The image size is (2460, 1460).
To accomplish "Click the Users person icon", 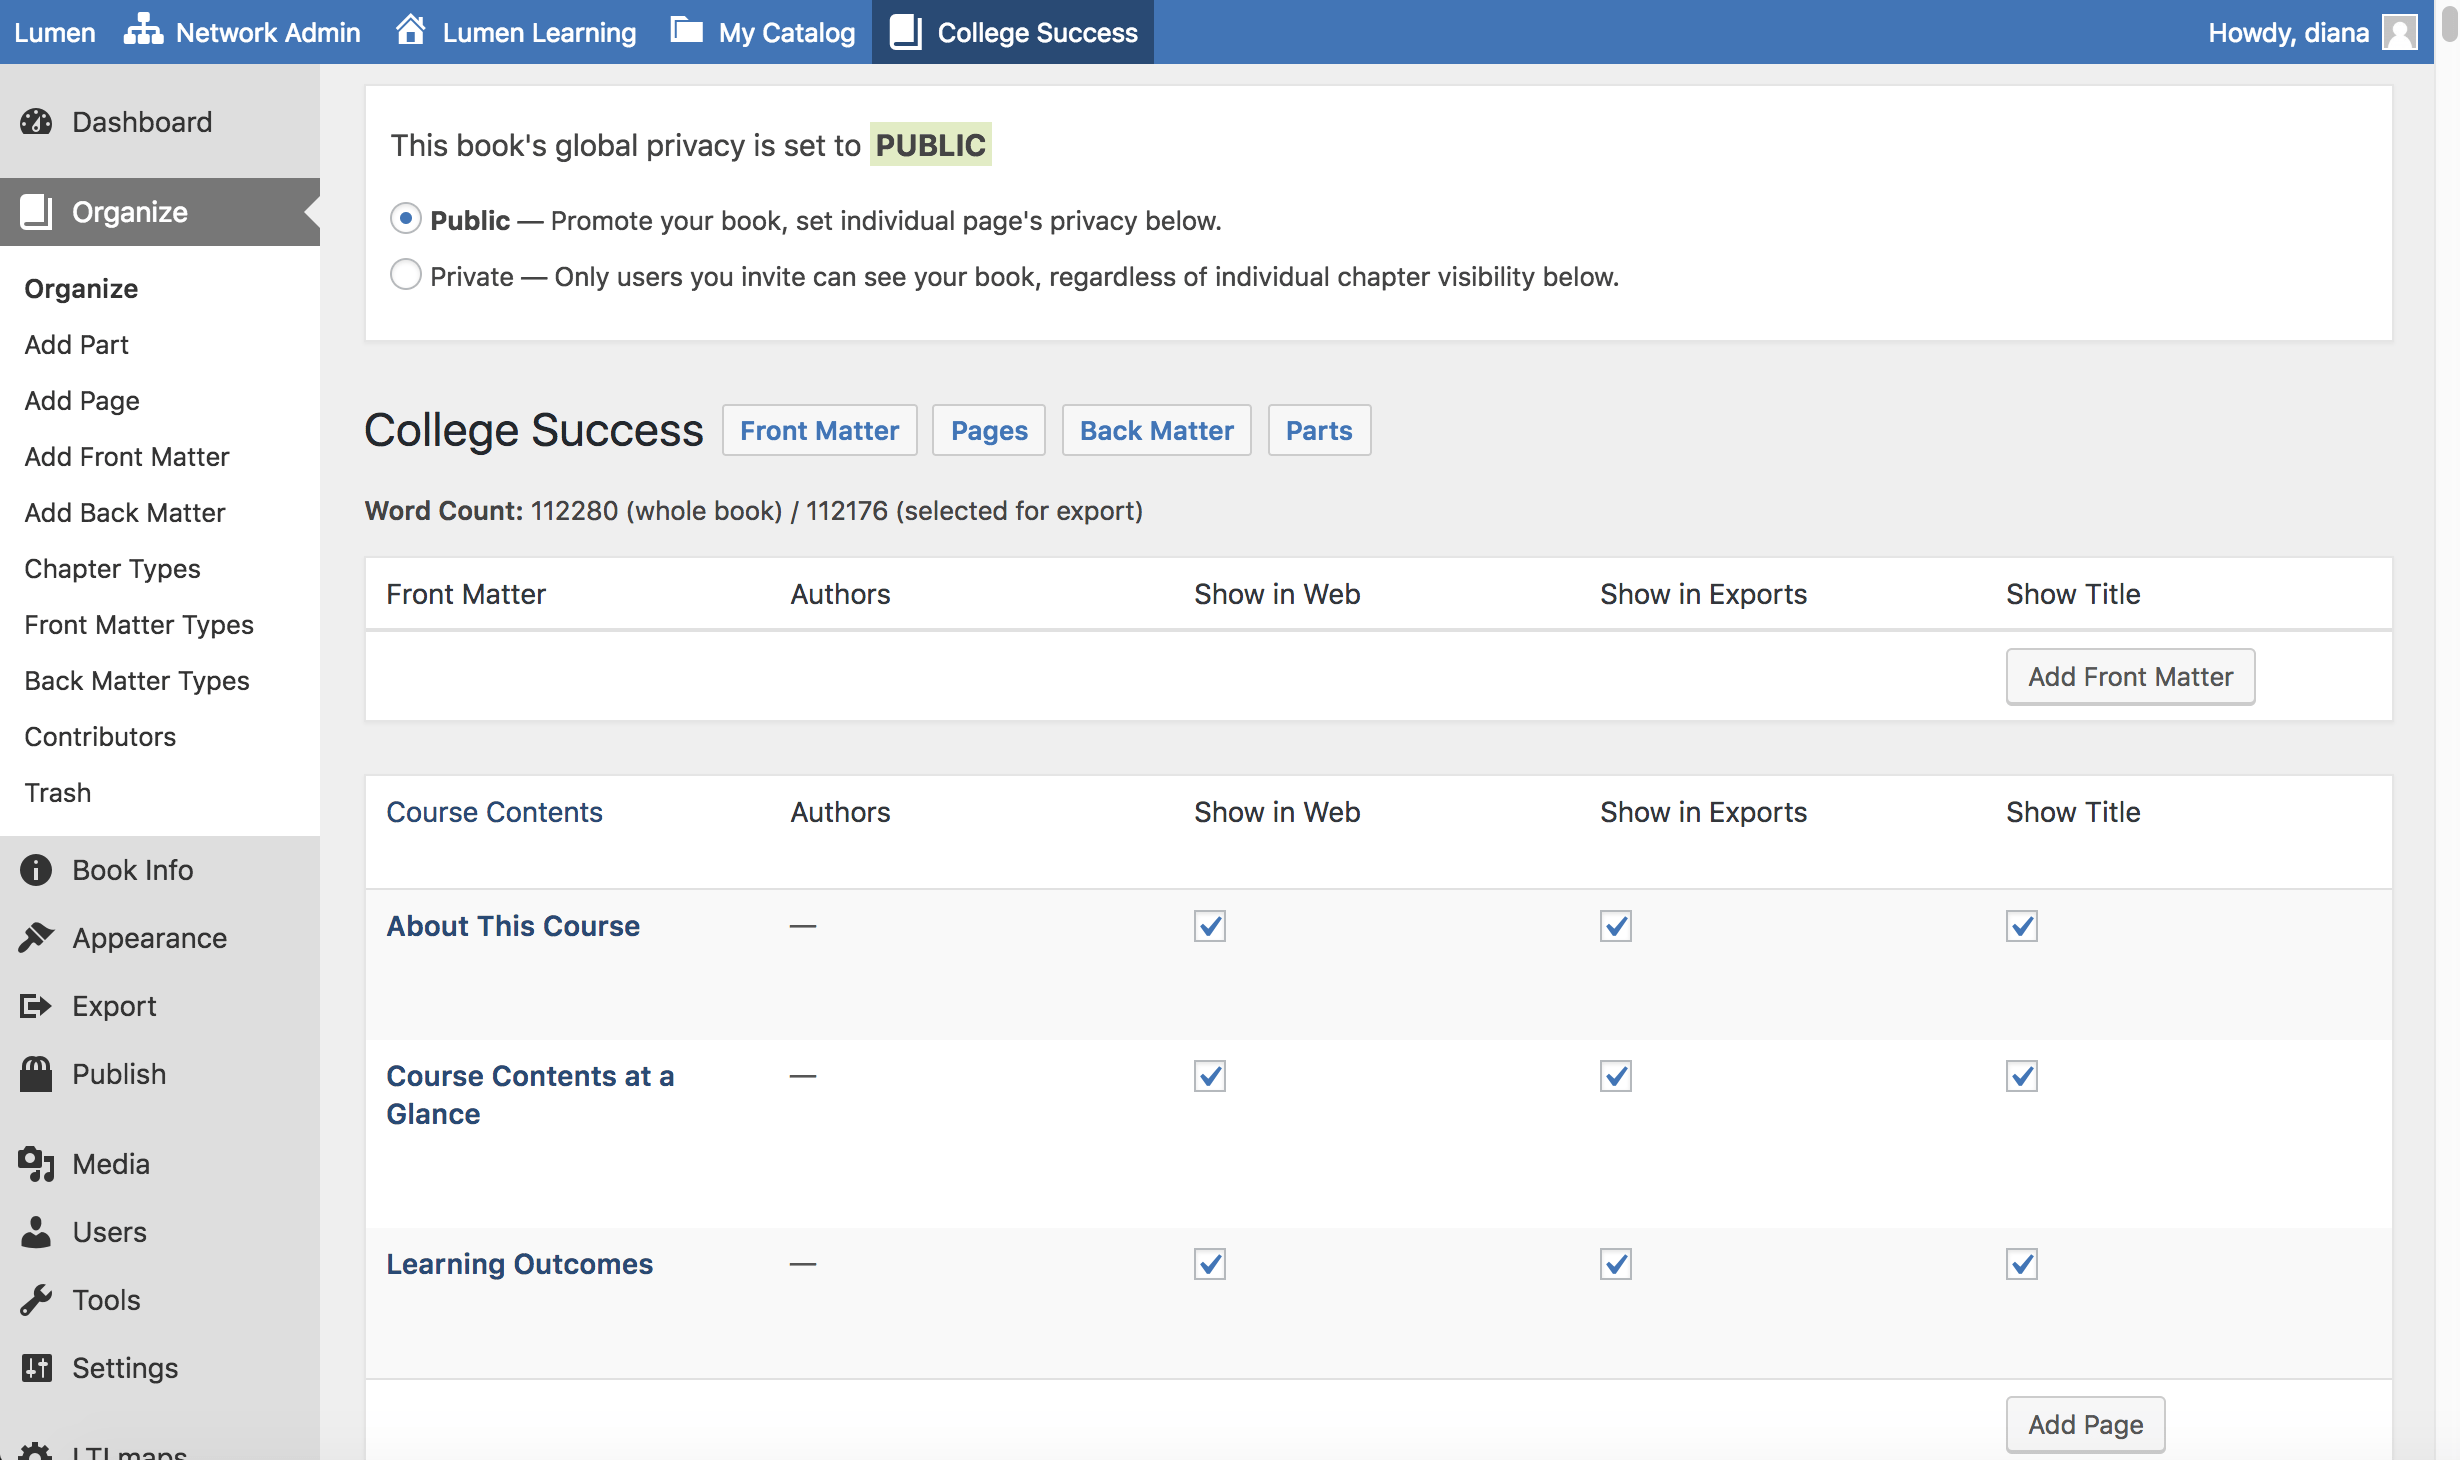I will click(36, 1232).
